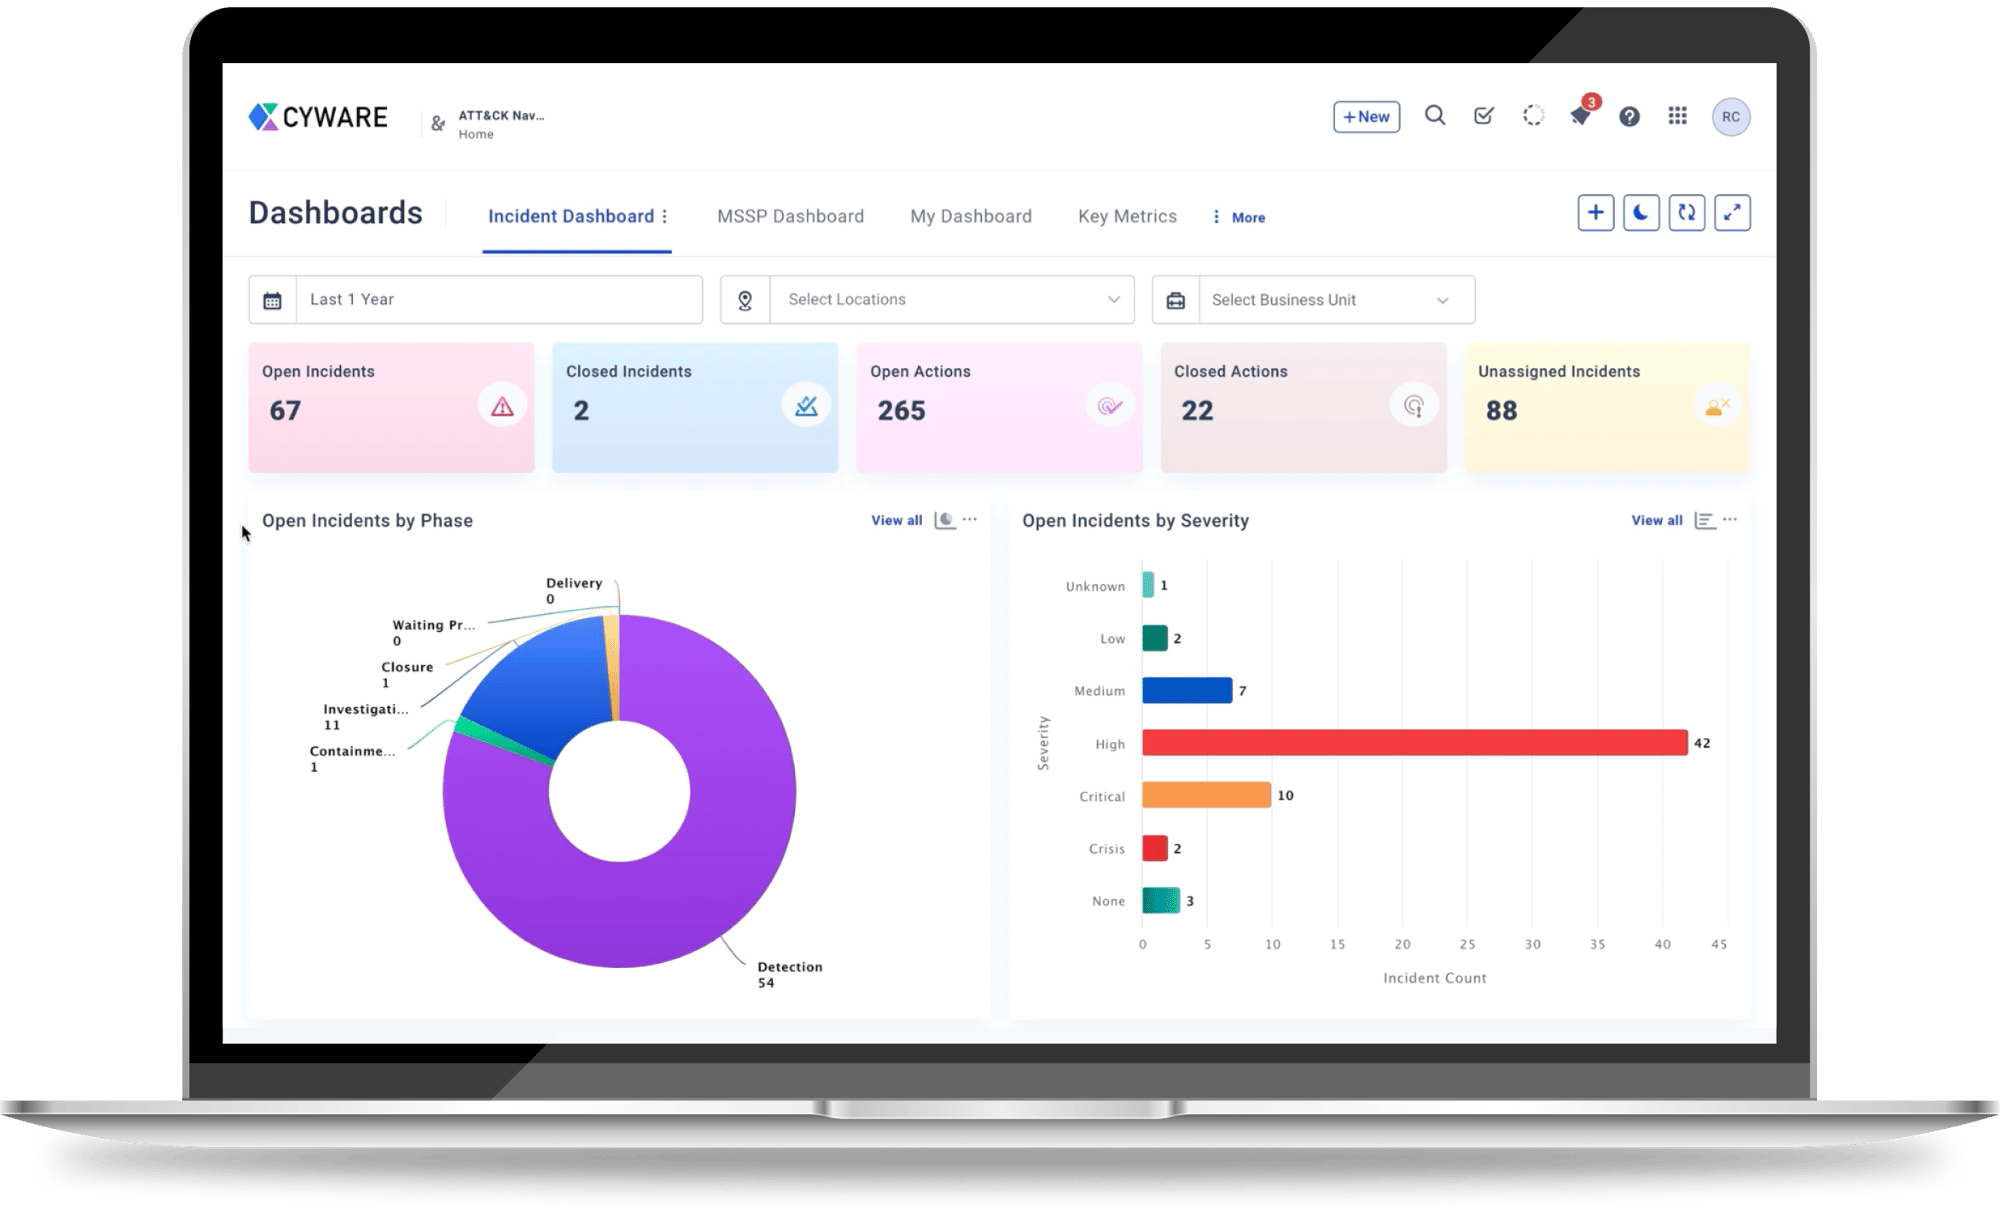Open the apps grid launcher icon

[1678, 116]
